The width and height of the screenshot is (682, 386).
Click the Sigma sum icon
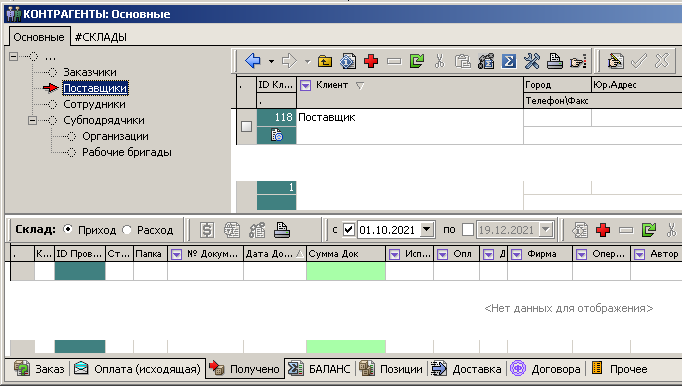[508, 61]
